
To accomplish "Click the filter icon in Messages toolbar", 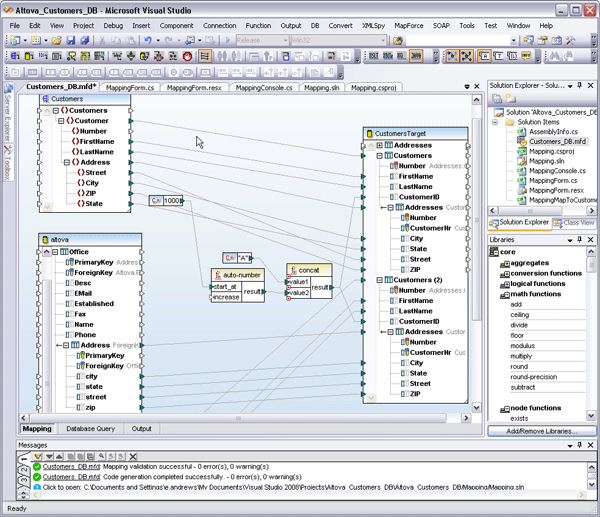I will point(38,456).
